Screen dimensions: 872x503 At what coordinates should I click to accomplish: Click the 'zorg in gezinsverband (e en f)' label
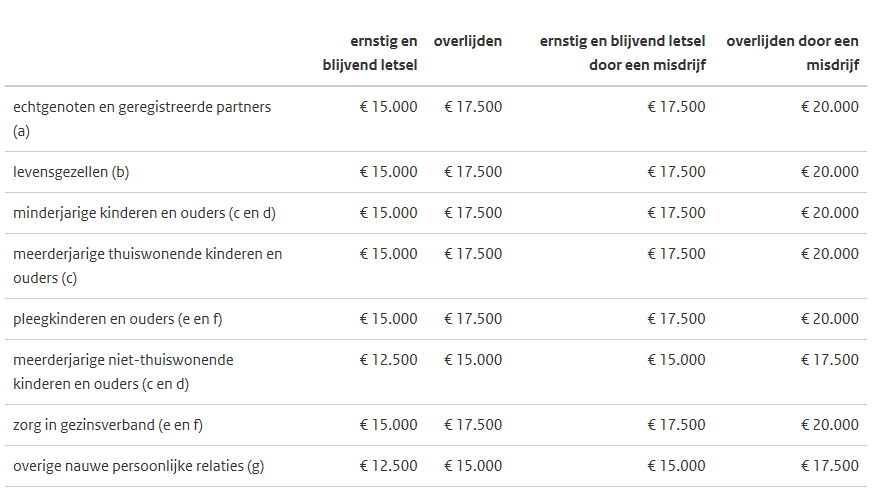[108, 425]
